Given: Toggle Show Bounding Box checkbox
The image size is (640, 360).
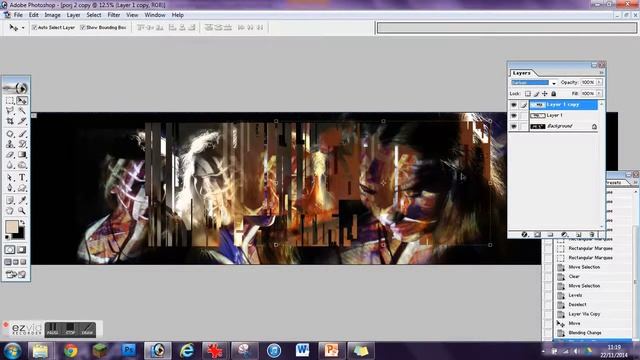Looking at the screenshot, I should click(x=82, y=27).
